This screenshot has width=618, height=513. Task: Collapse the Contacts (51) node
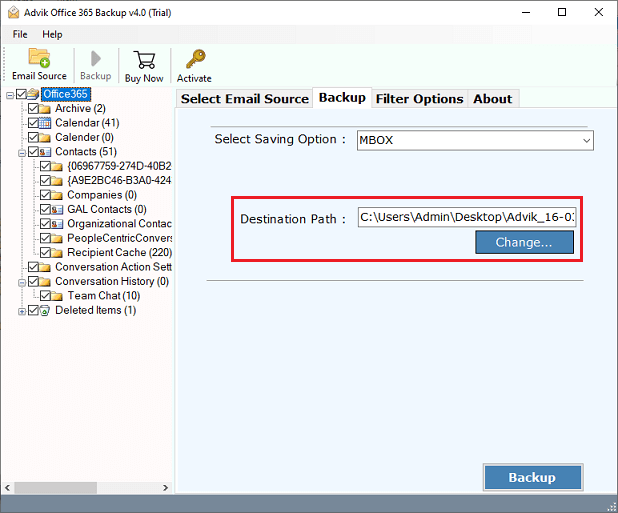[x=22, y=153]
